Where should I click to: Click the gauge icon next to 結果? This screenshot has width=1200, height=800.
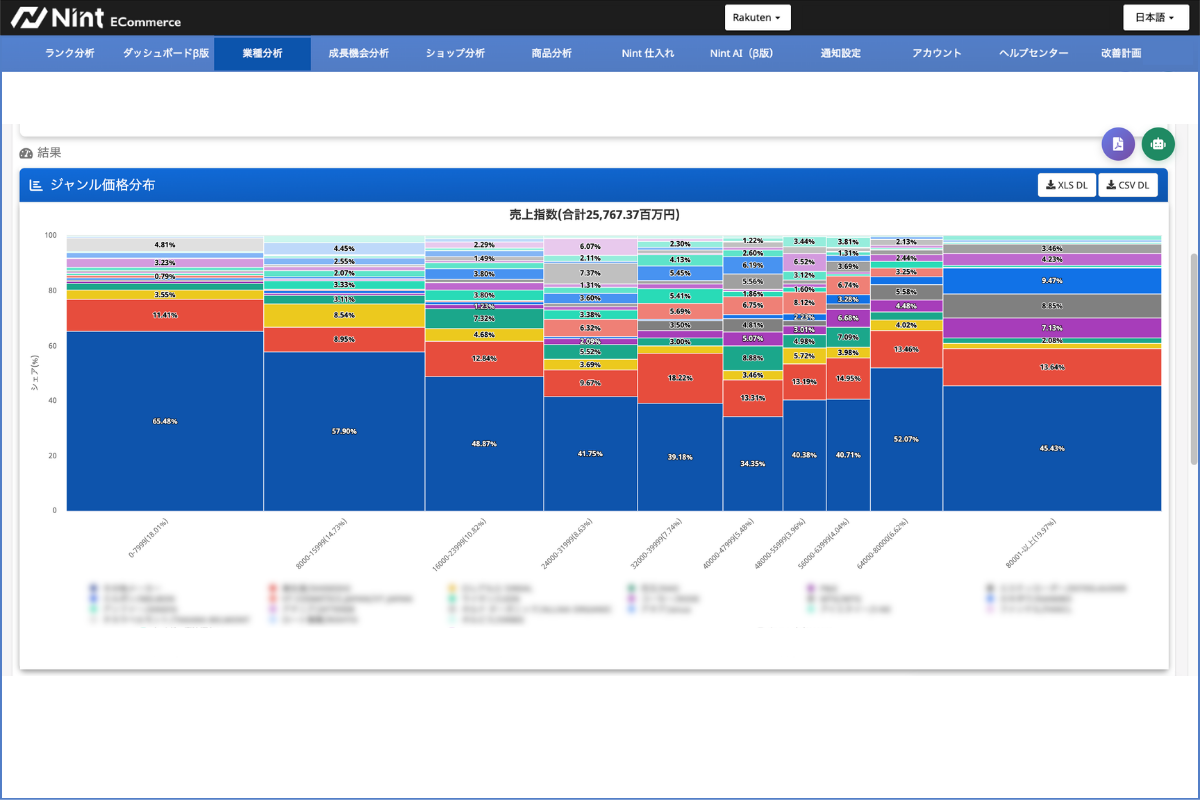click(x=26, y=154)
